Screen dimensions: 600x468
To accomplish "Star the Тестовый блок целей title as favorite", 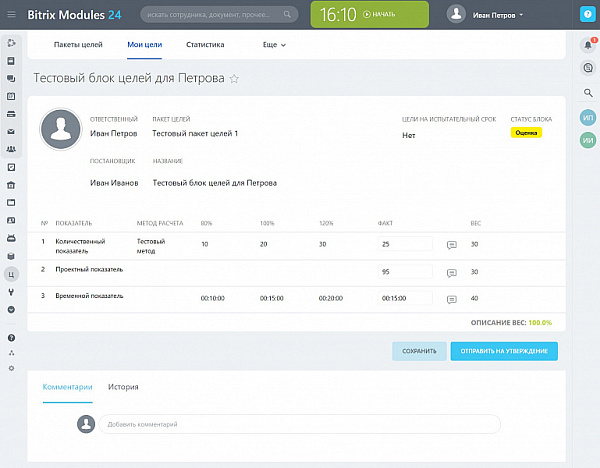I will [x=235, y=78].
